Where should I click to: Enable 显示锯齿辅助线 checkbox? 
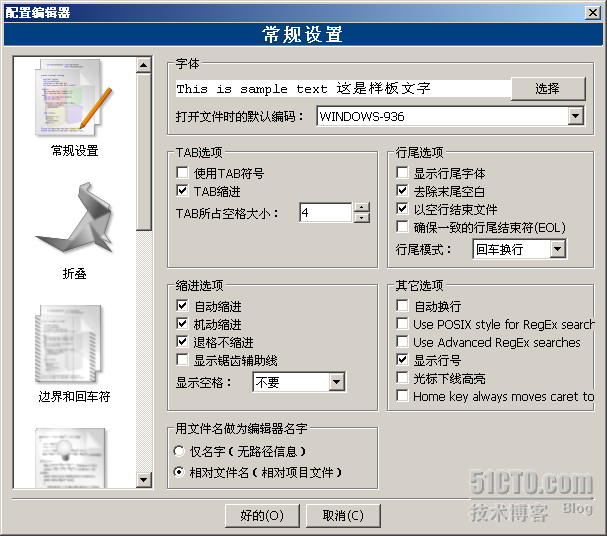pyautogui.click(x=182, y=360)
